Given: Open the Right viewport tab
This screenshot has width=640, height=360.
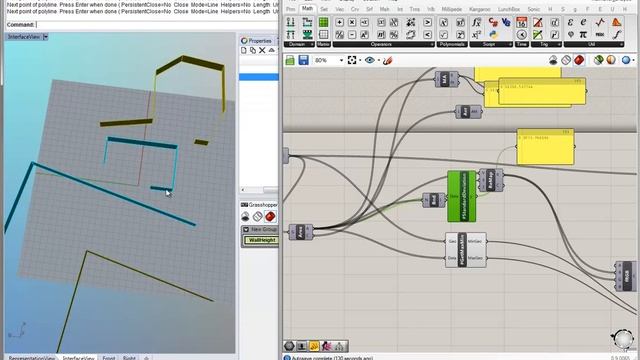Looking at the screenshot, I should pyautogui.click(x=129, y=358).
